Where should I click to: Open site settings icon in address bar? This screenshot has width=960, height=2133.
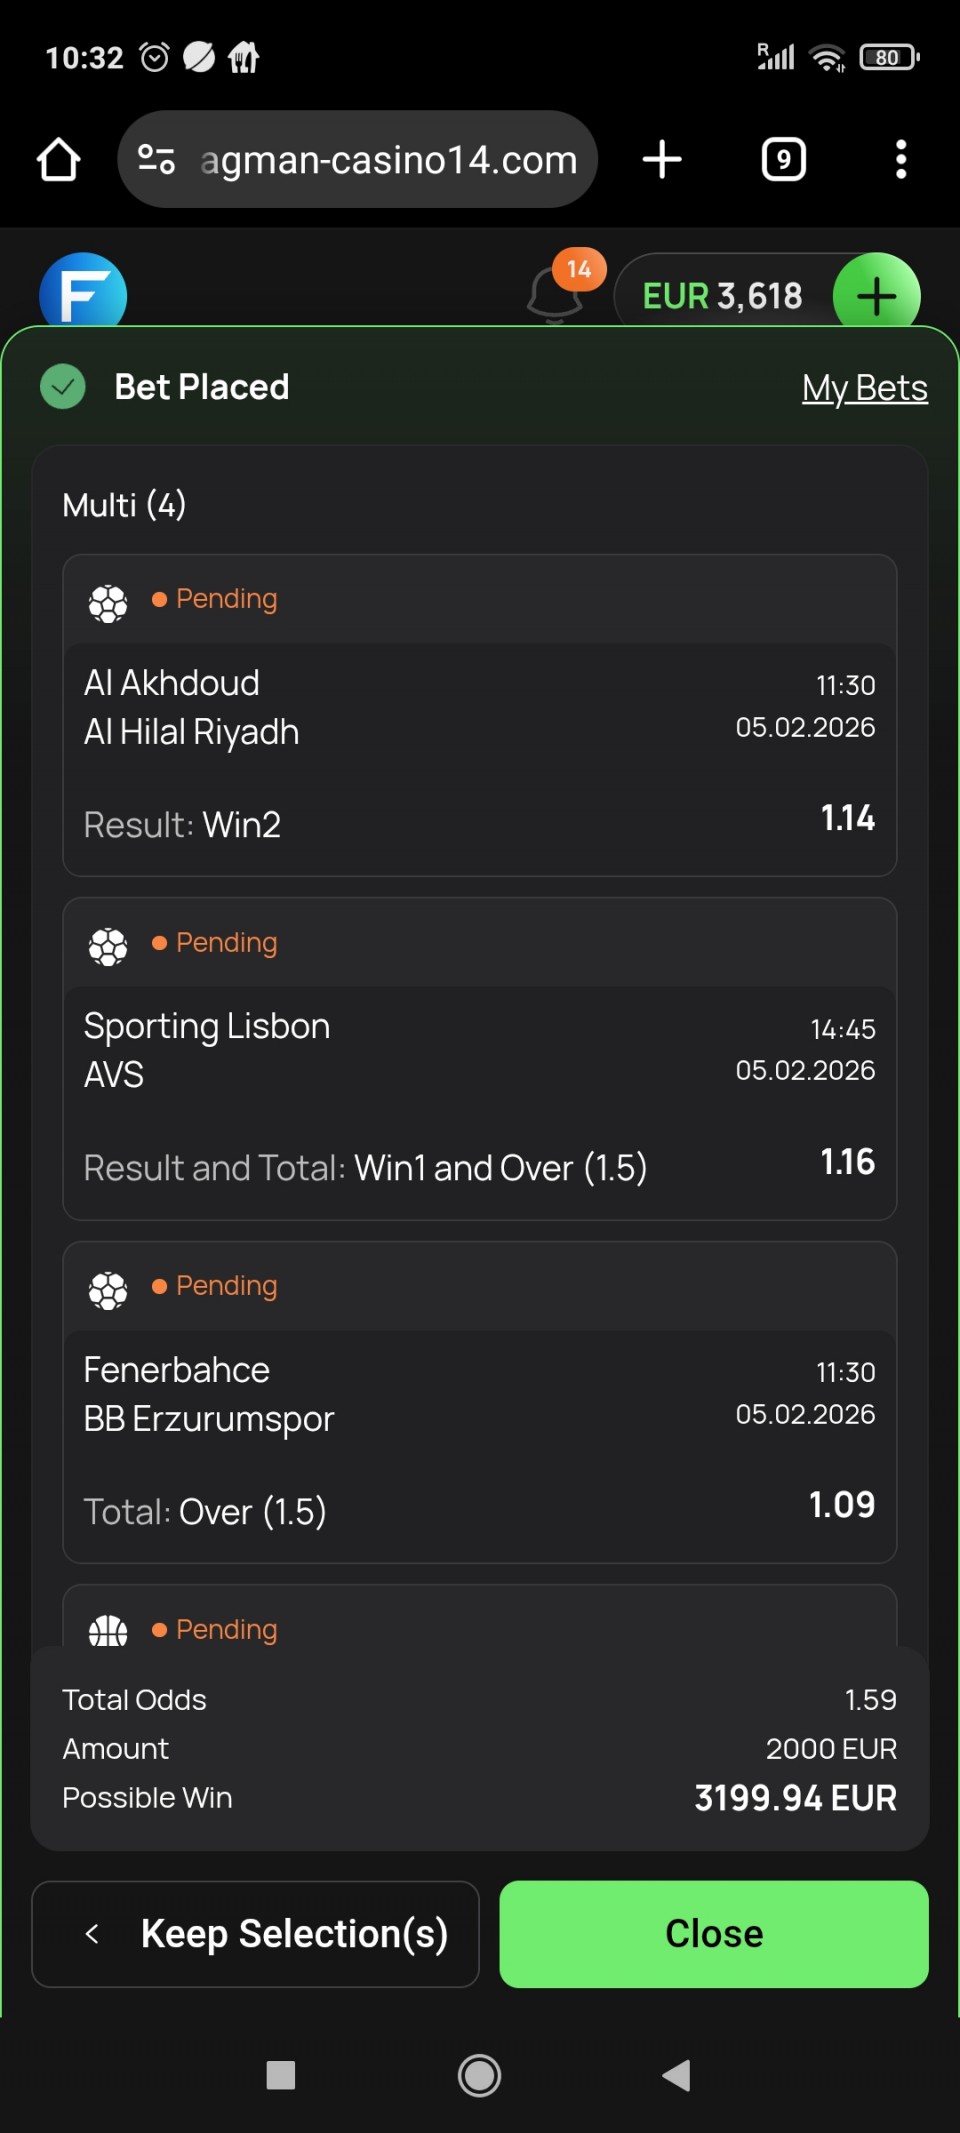click(156, 160)
